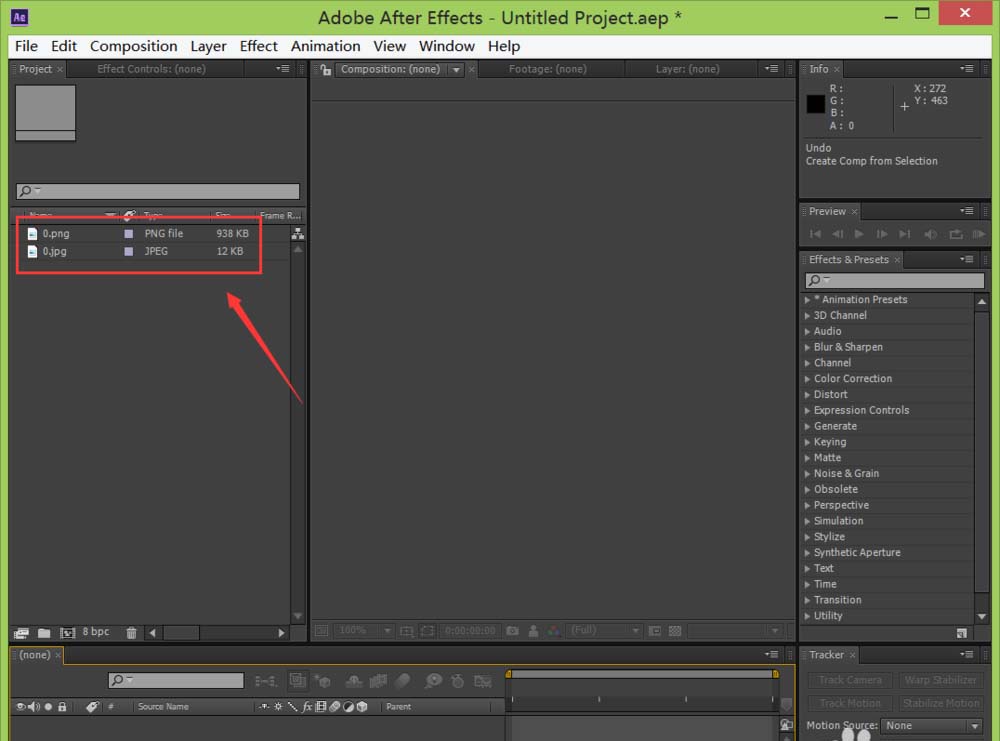Open the Composition (none) dropdown
The height and width of the screenshot is (741, 1000).
456,70
